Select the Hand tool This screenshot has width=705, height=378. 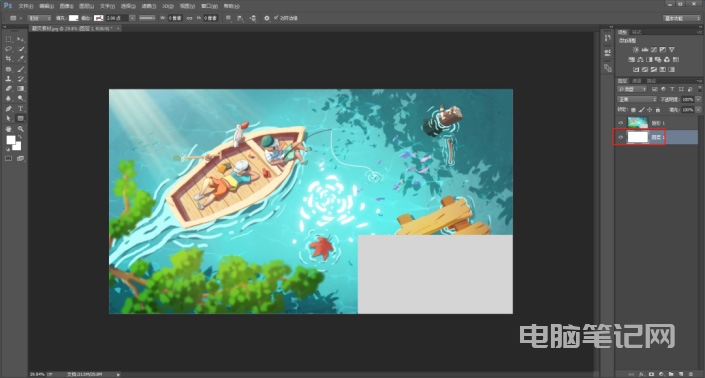pos(9,129)
